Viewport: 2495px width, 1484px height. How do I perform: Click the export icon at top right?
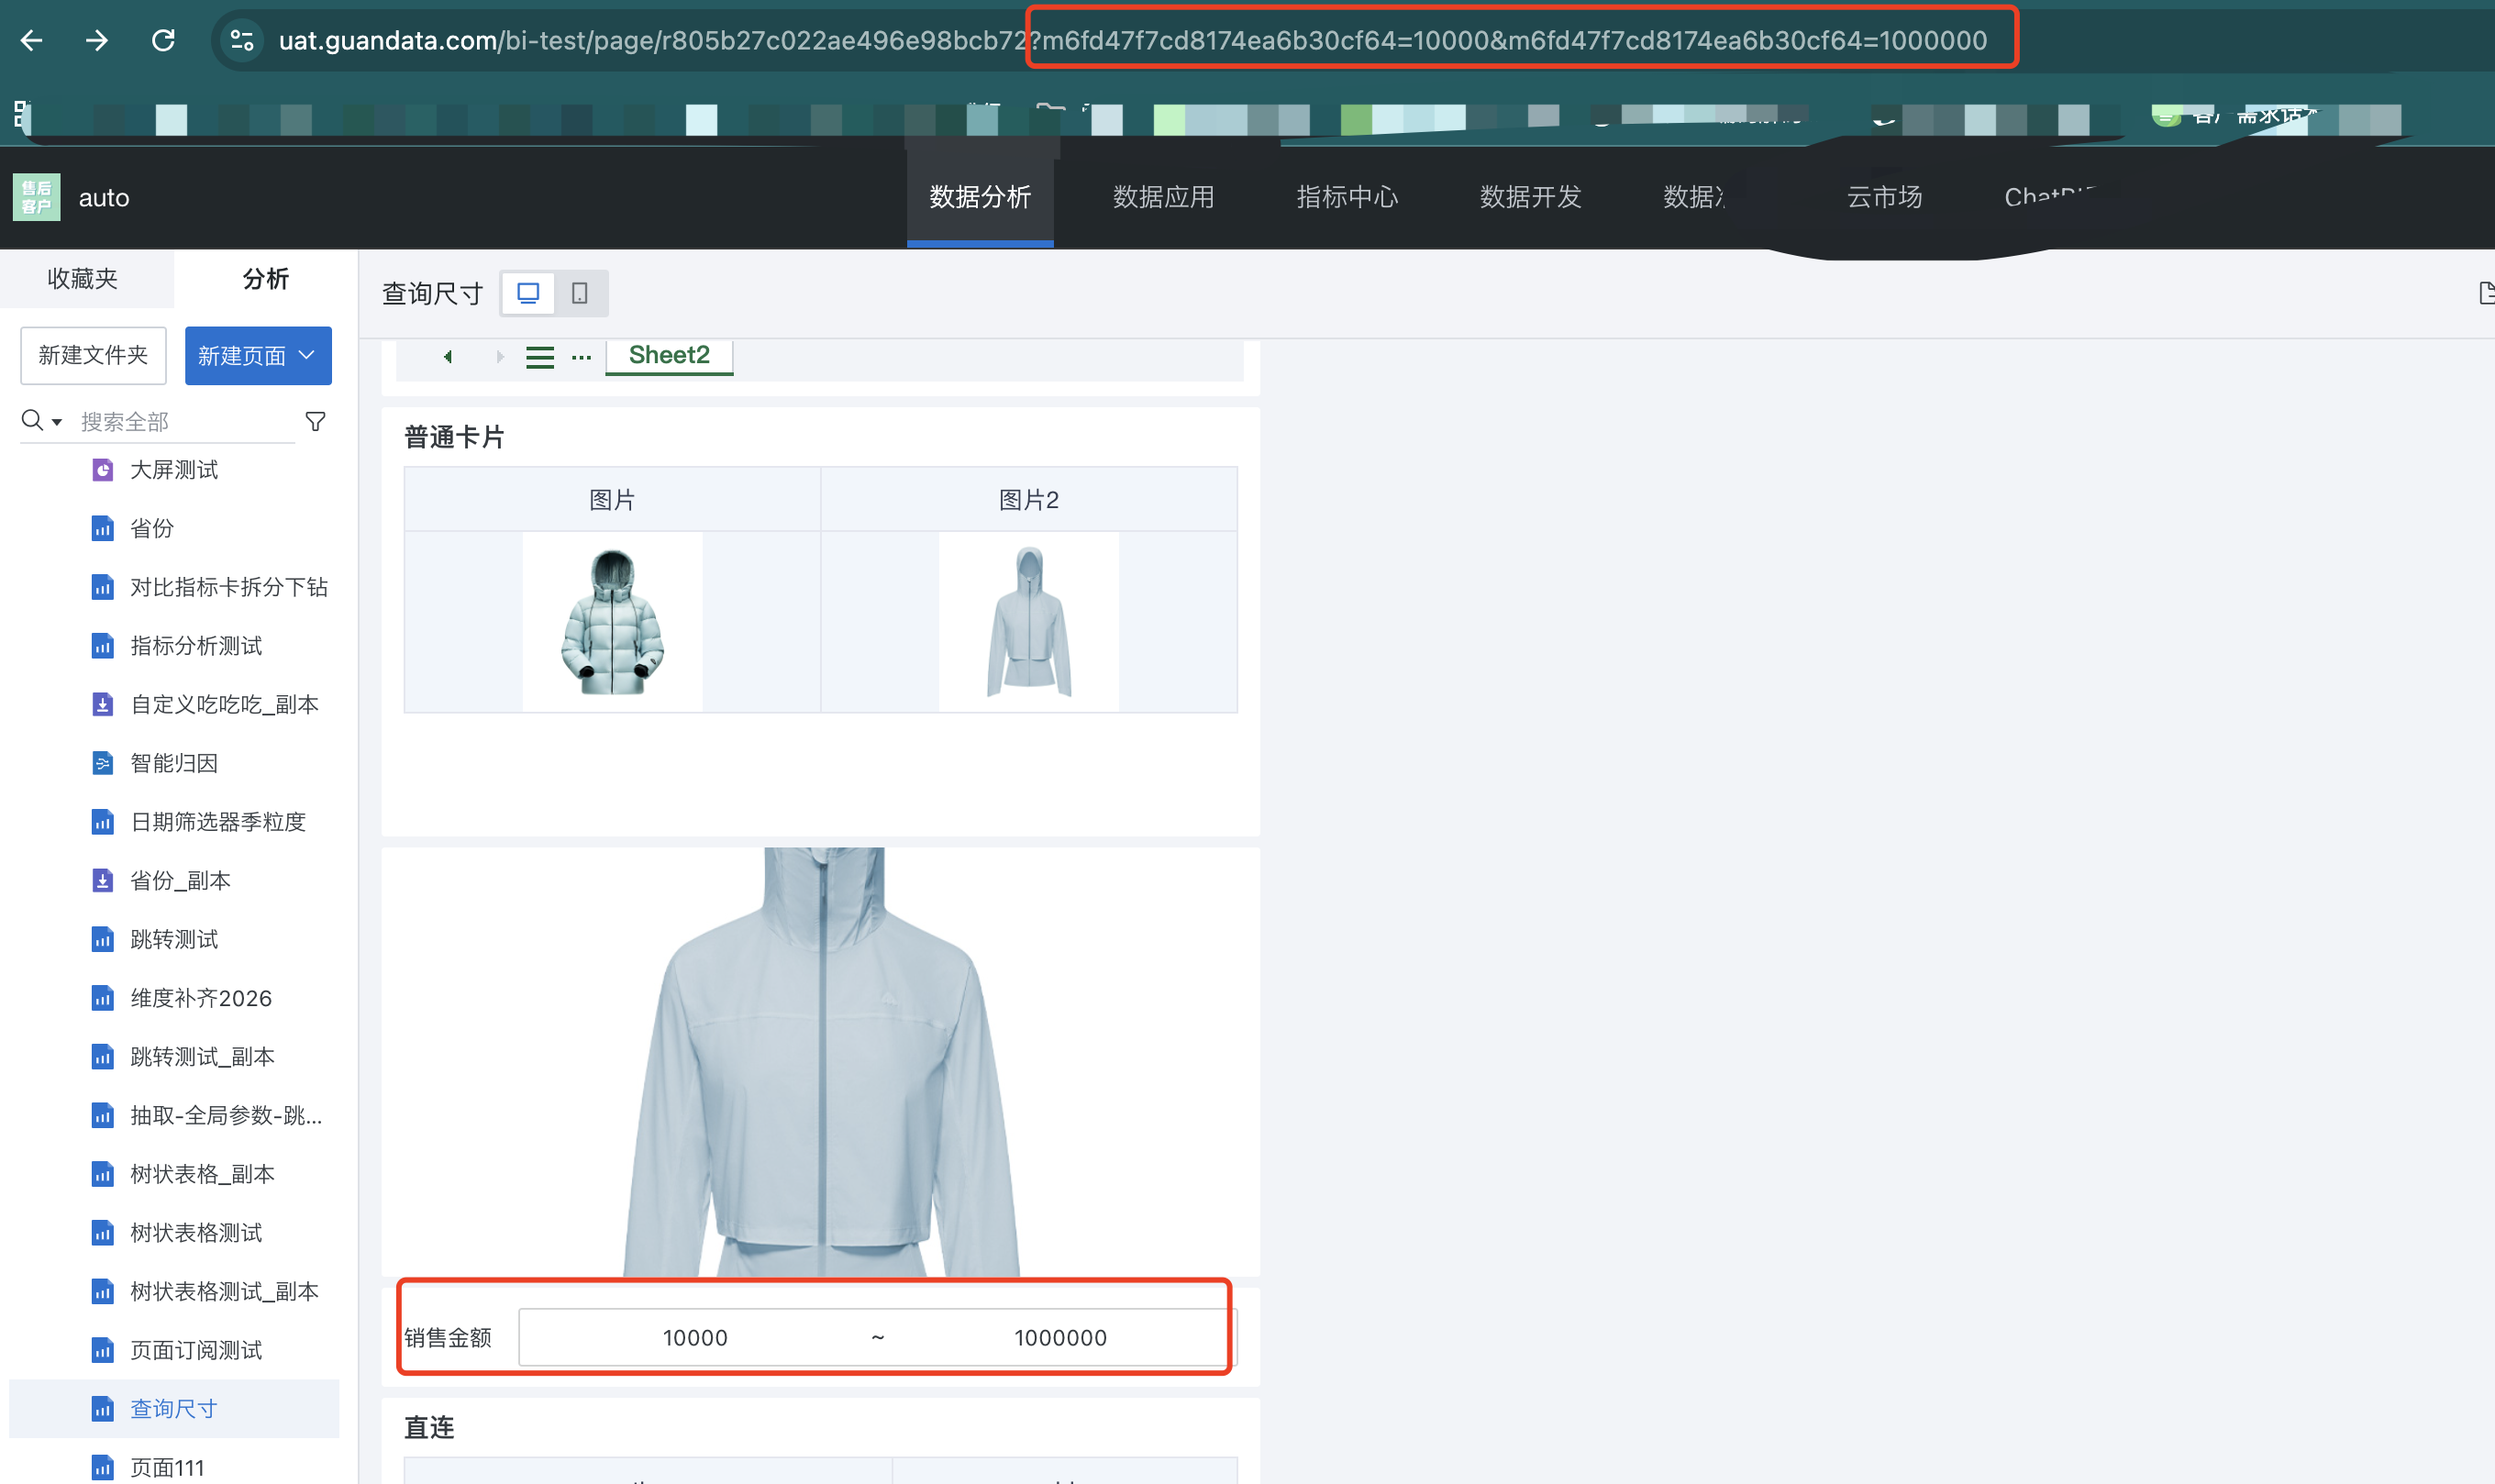(2486, 293)
